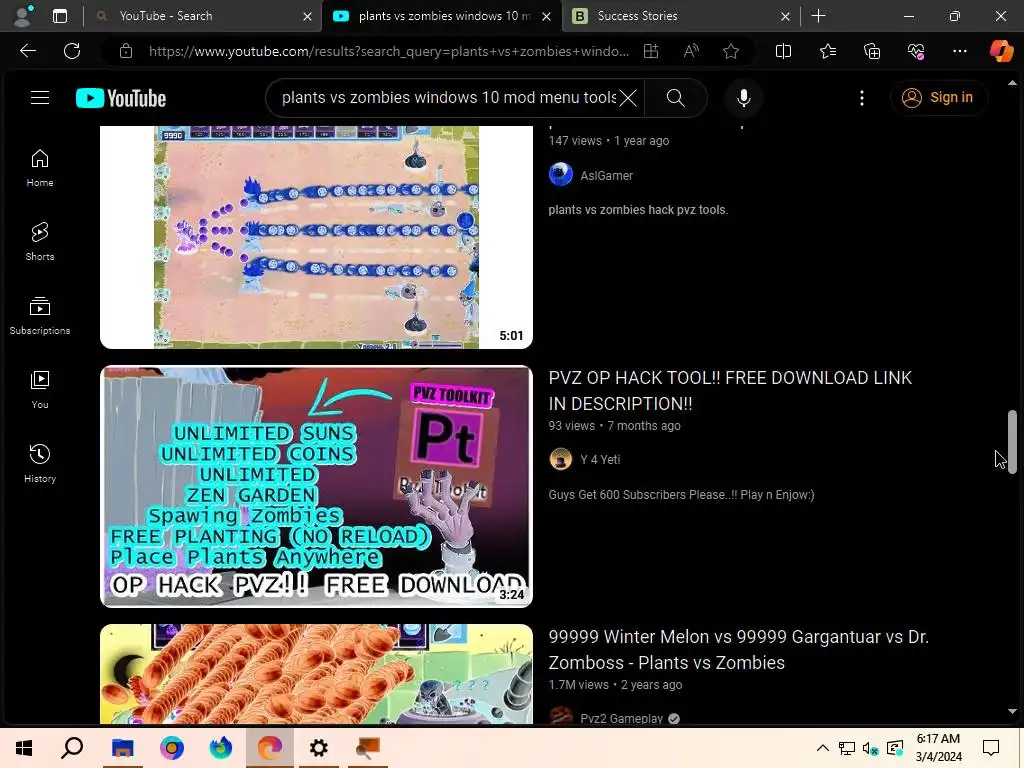Visit the Y 4 Yeti channel name
The image size is (1024, 768).
click(600, 460)
